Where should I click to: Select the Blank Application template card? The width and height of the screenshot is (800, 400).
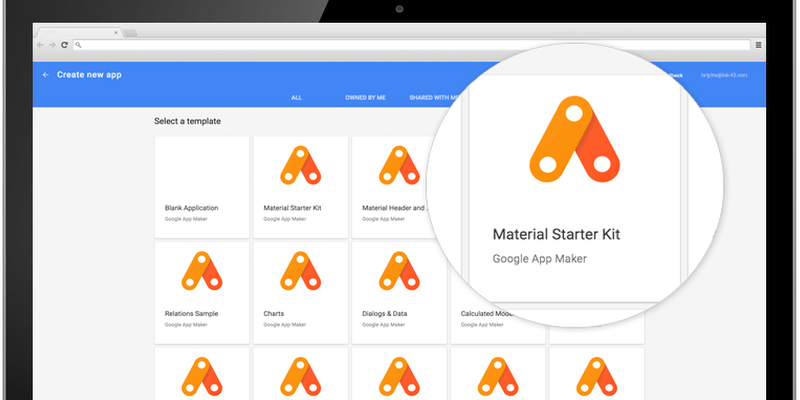coord(202,187)
